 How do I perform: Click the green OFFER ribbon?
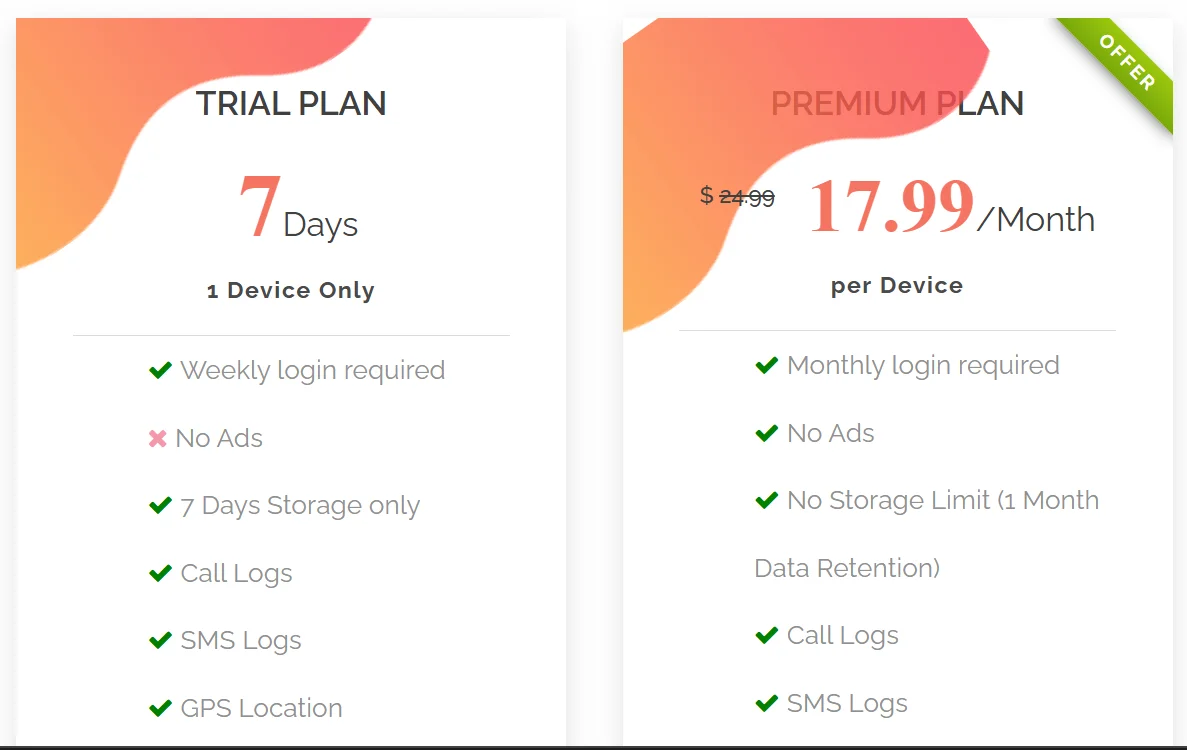click(1126, 63)
